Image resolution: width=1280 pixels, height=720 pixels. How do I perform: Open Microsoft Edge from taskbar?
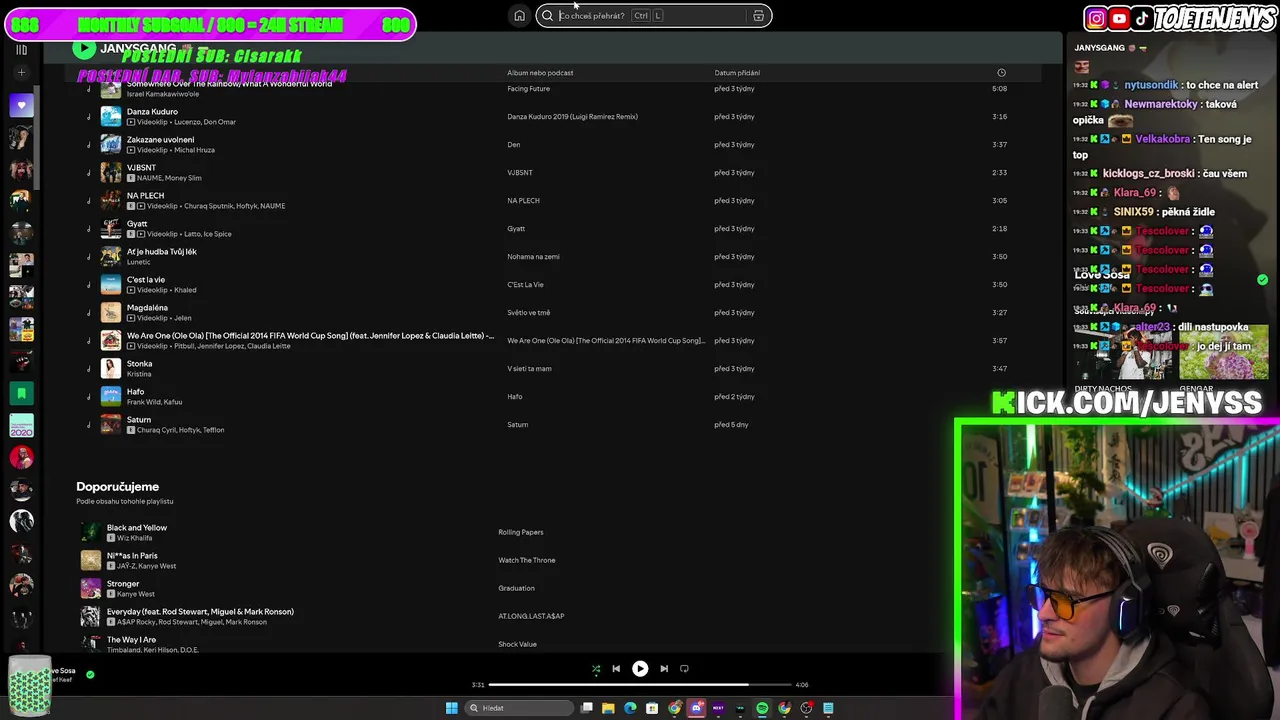click(x=630, y=708)
